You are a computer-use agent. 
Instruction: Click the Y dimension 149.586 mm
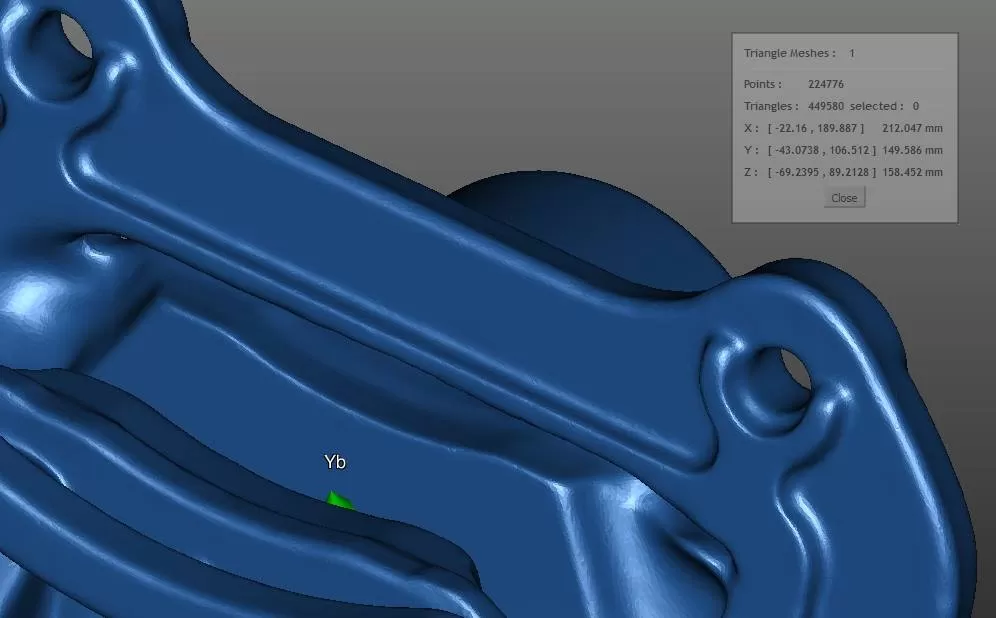(x=913, y=150)
